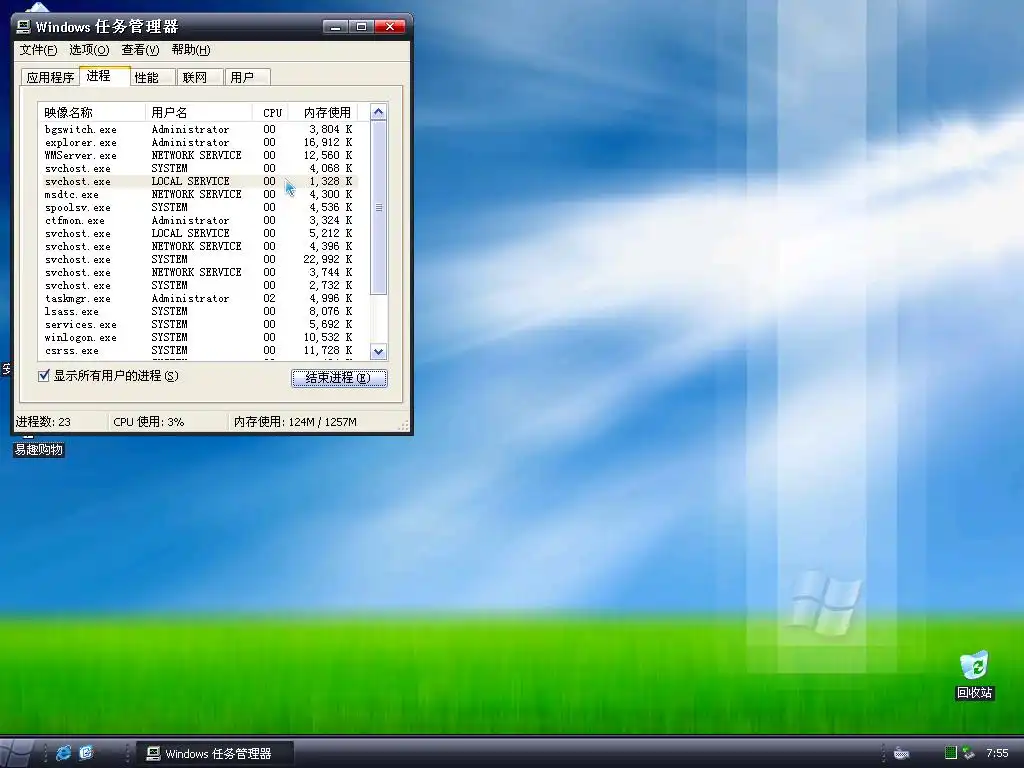Click the system clock showing 7:55
Image resolution: width=1024 pixels, height=768 pixels.
pos(997,754)
